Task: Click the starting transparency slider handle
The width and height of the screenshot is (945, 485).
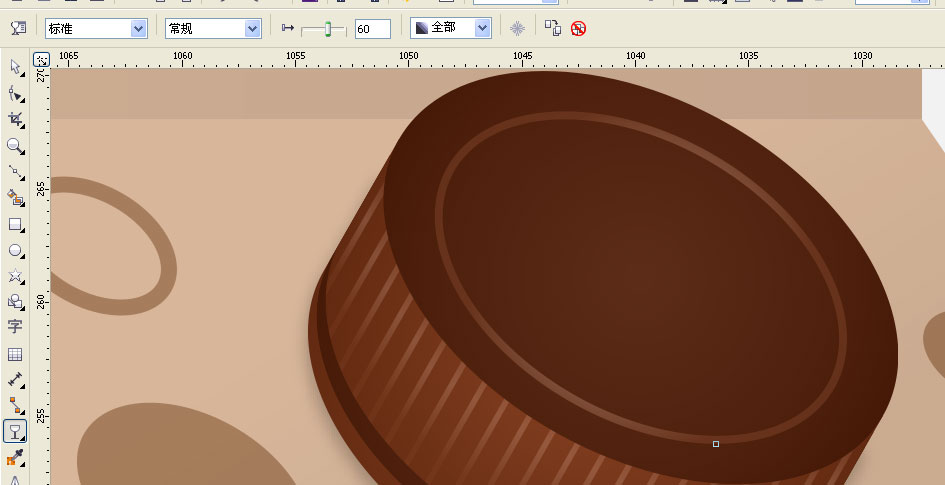Action: [x=328, y=28]
